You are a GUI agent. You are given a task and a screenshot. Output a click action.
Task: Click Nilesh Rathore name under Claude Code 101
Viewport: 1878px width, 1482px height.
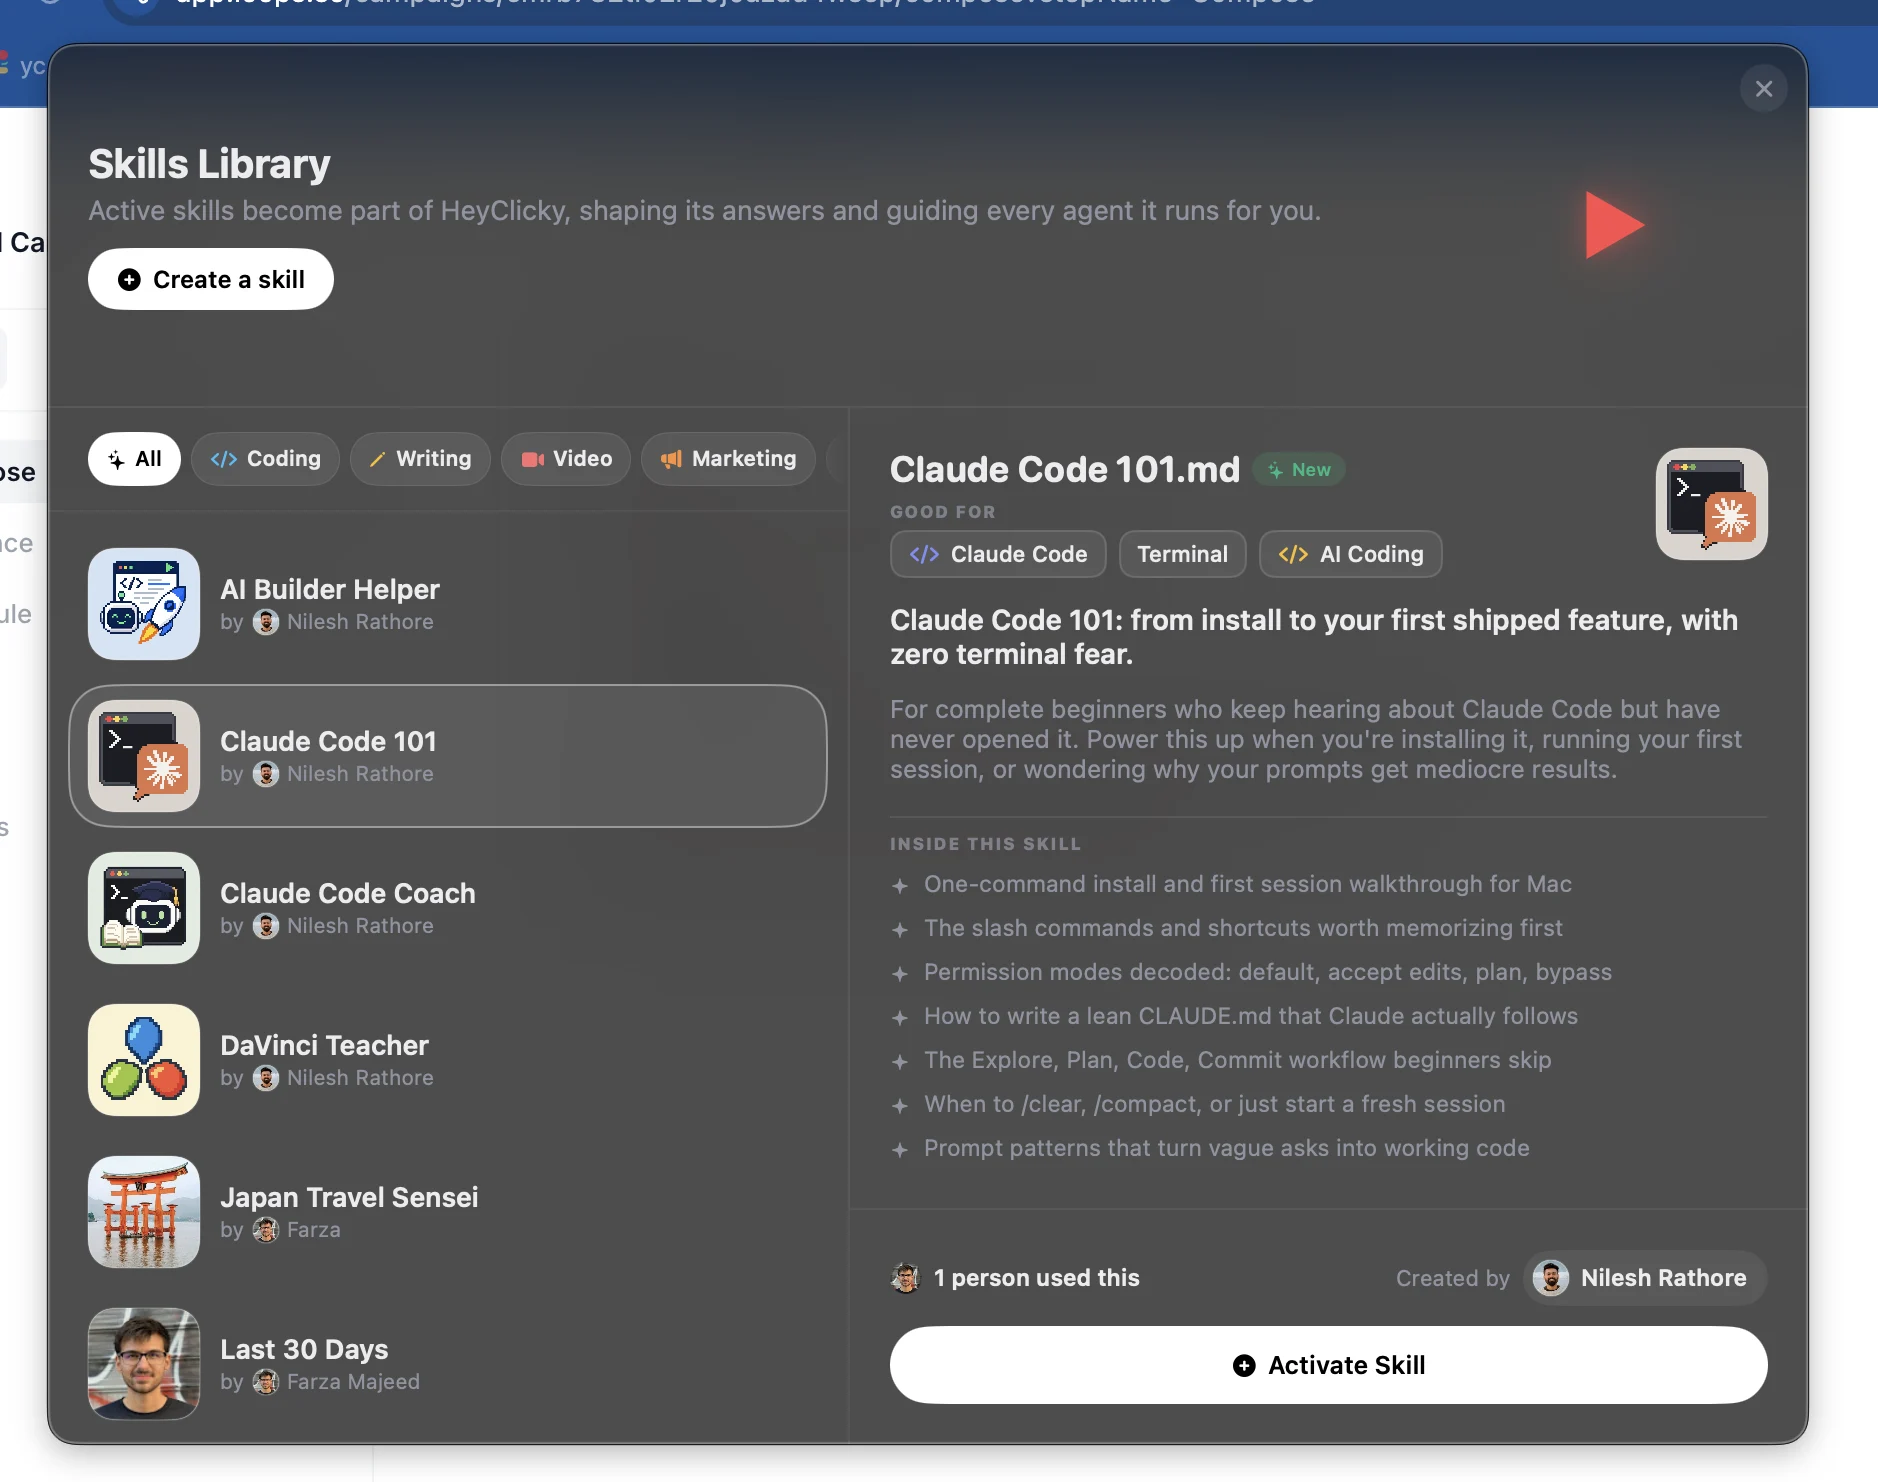pyautogui.click(x=360, y=774)
